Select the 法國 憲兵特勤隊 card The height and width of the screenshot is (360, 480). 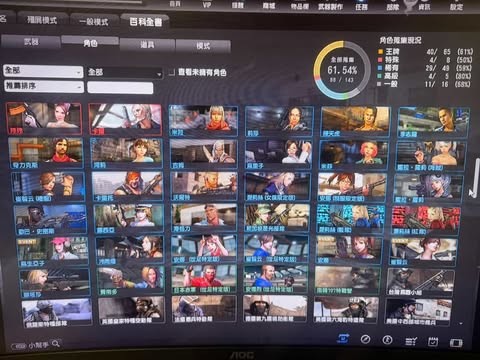point(204,309)
